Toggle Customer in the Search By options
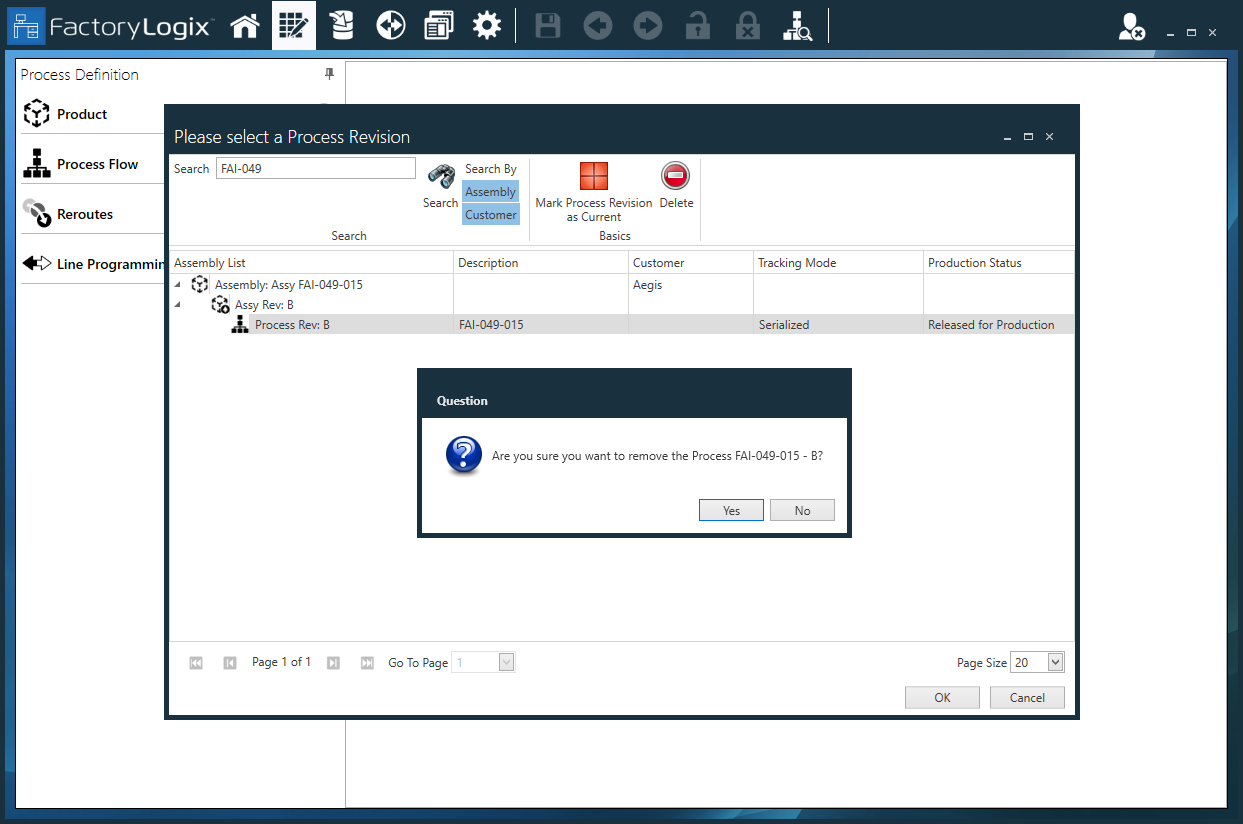Screen dimensions: 1243x824 [490, 214]
